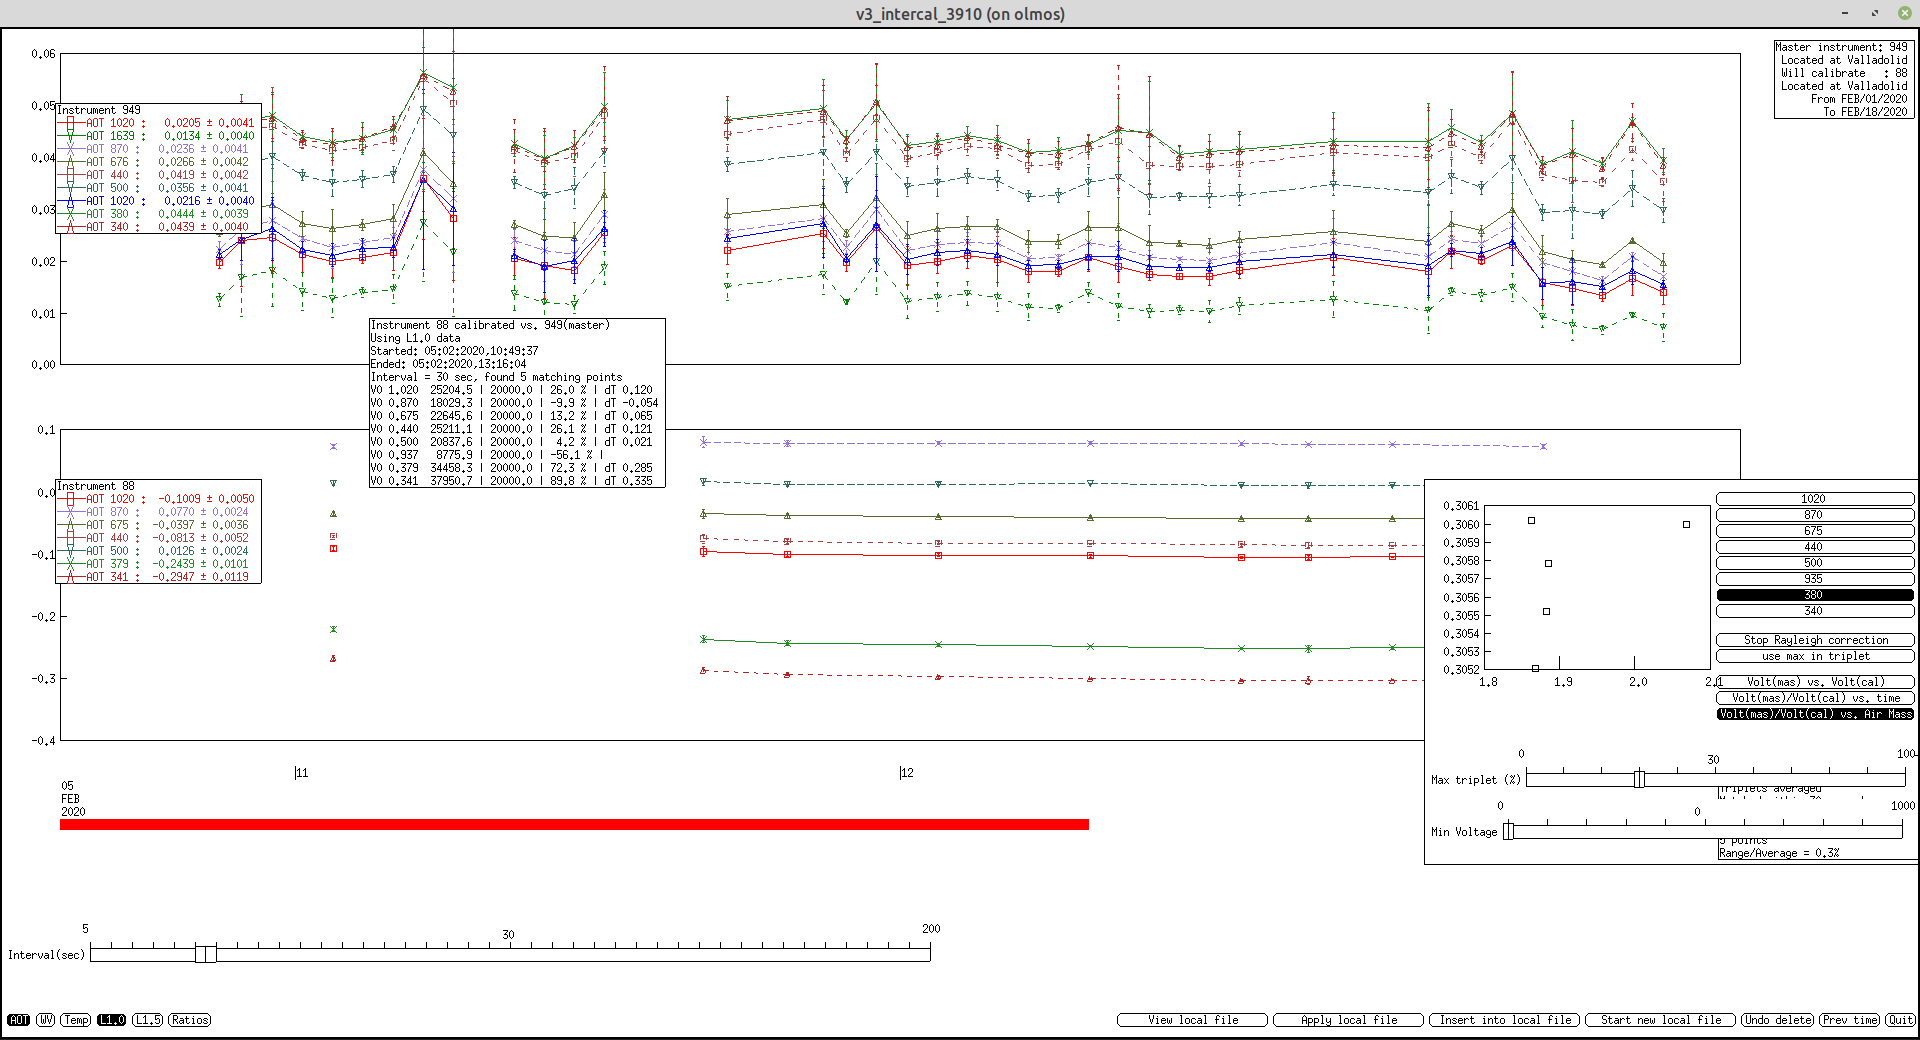Click Start new local file button
This screenshot has height=1040, width=1920.
(1661, 1020)
